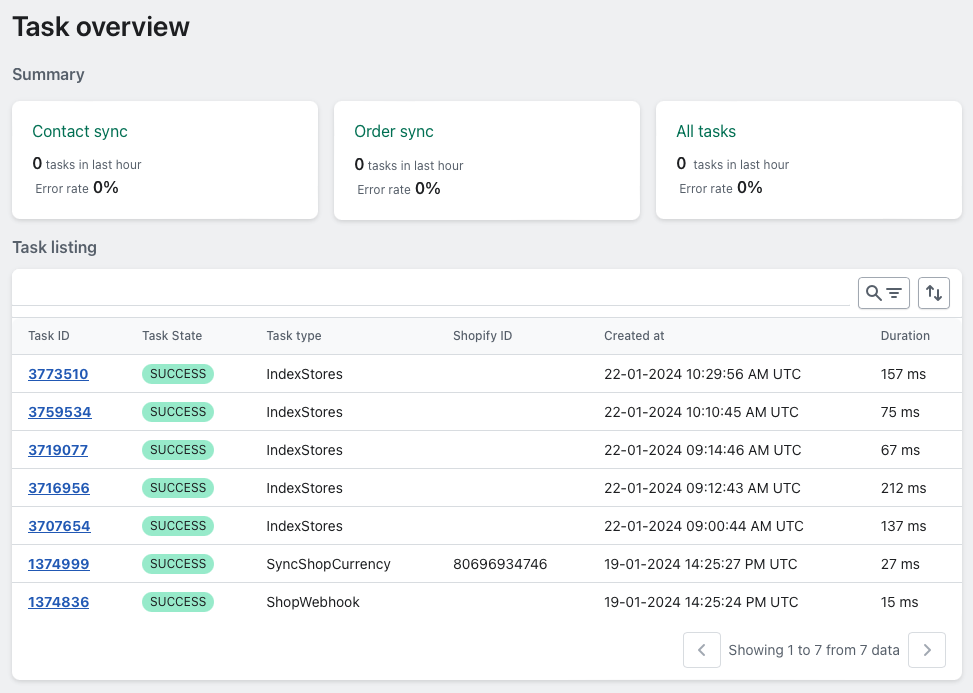Screen dimensions: 973x693
Task: Click the Task State column header
Action: point(172,336)
